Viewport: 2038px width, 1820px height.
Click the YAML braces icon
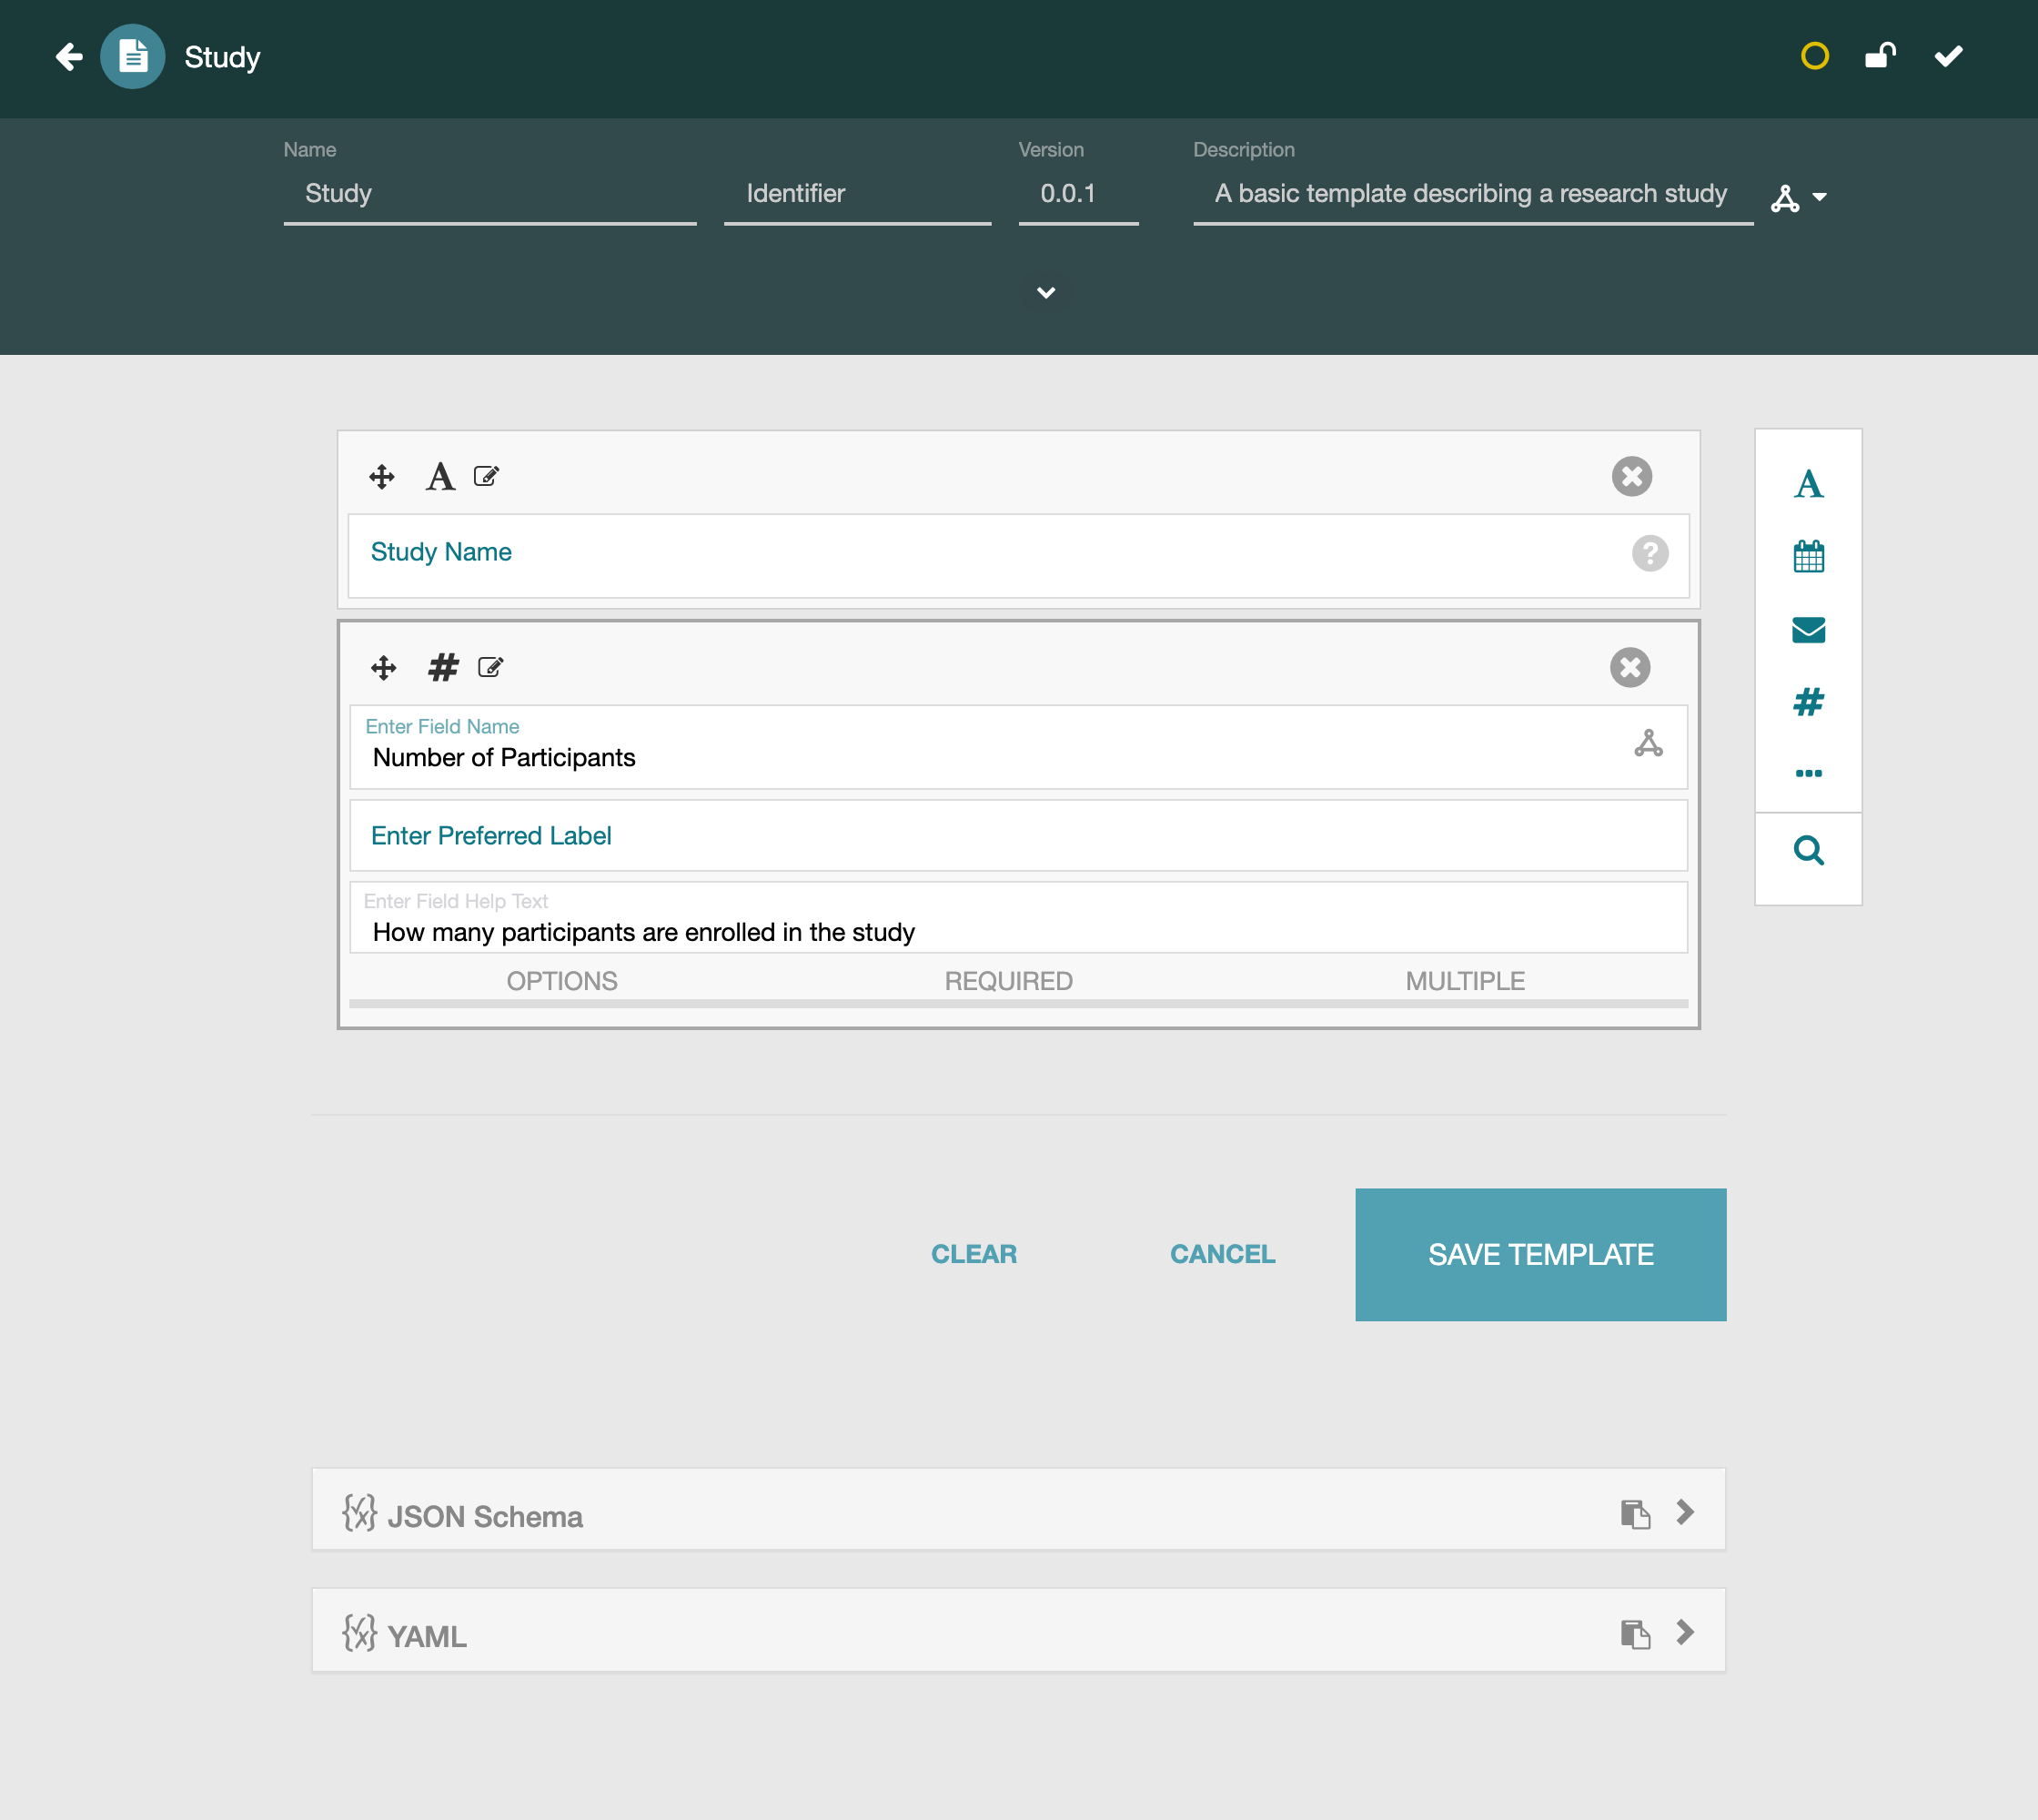coord(359,1634)
